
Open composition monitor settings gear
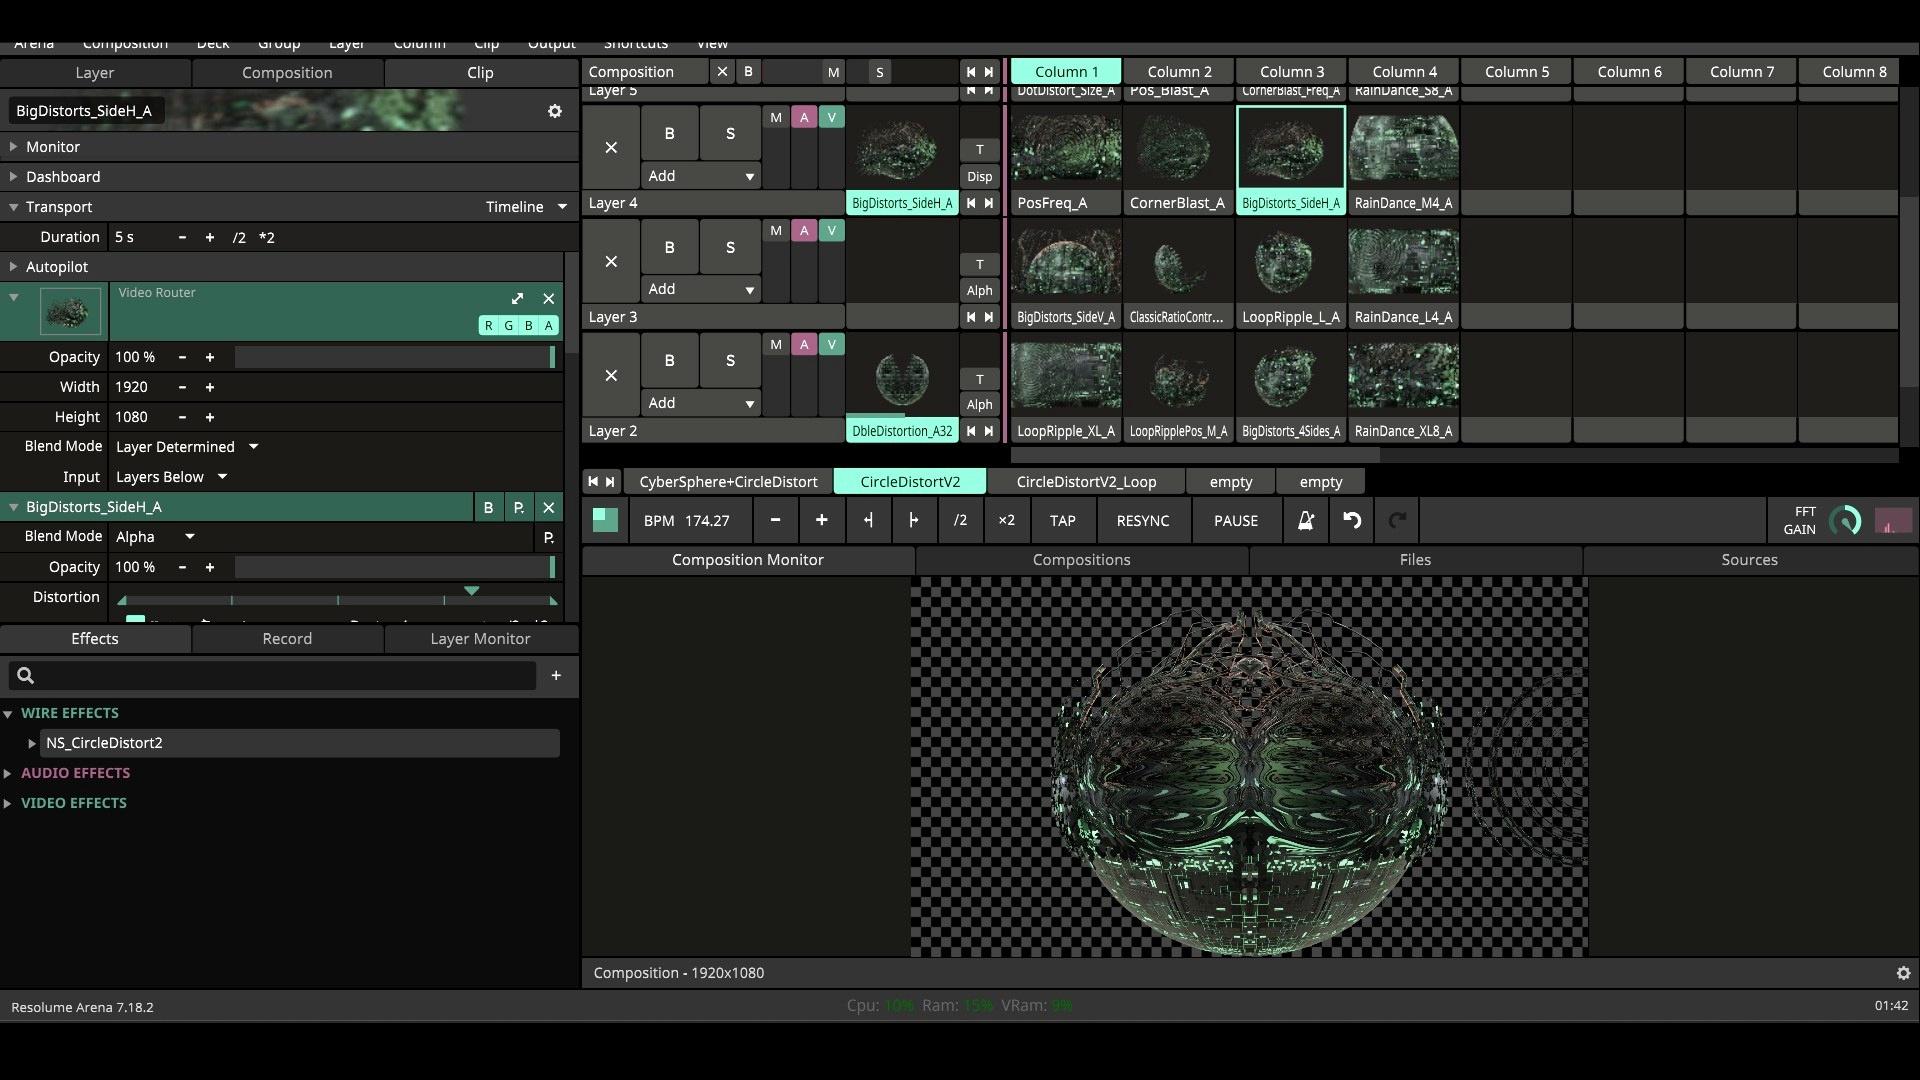(1903, 973)
